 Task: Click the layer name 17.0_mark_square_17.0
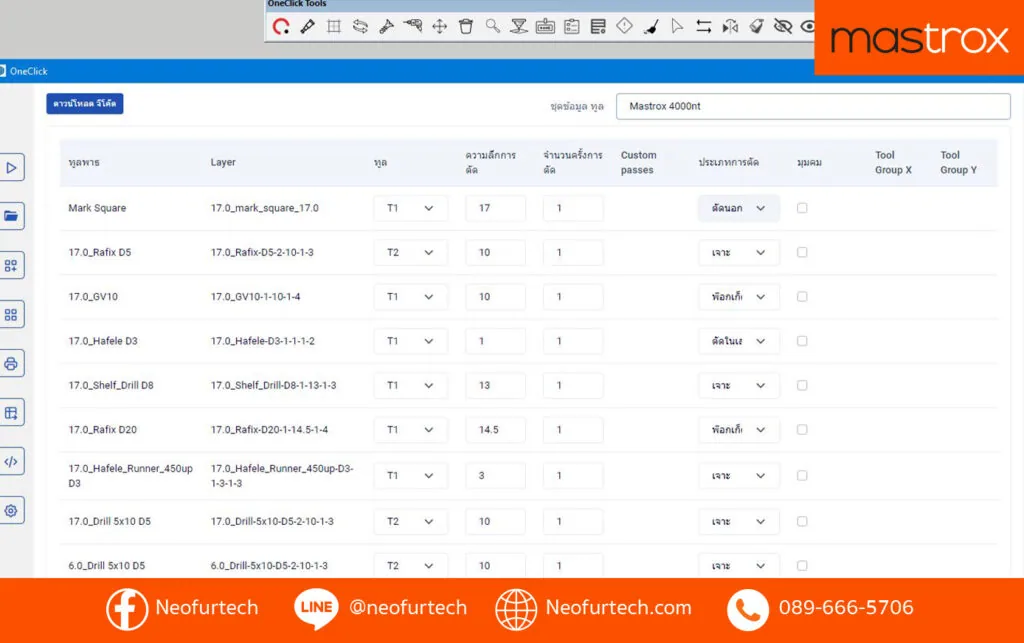click(264, 208)
